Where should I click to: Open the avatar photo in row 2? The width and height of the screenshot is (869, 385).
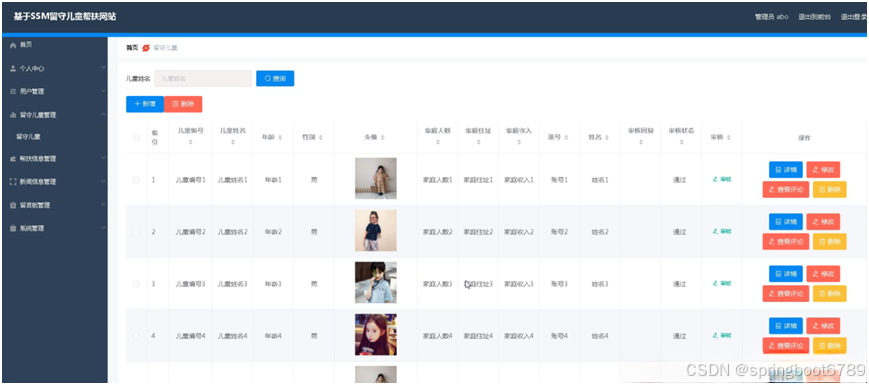376,230
